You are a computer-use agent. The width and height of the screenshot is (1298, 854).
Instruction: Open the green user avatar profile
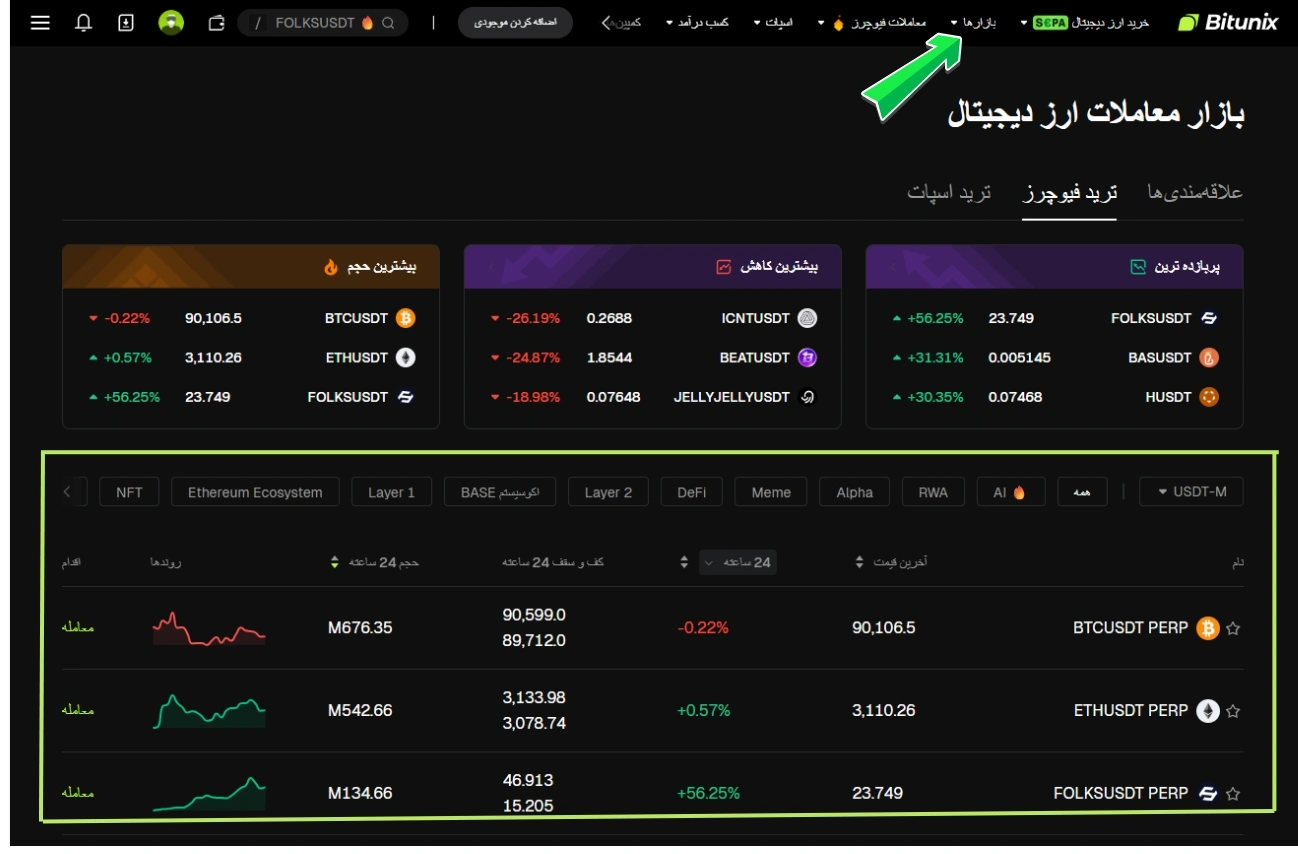tap(171, 22)
